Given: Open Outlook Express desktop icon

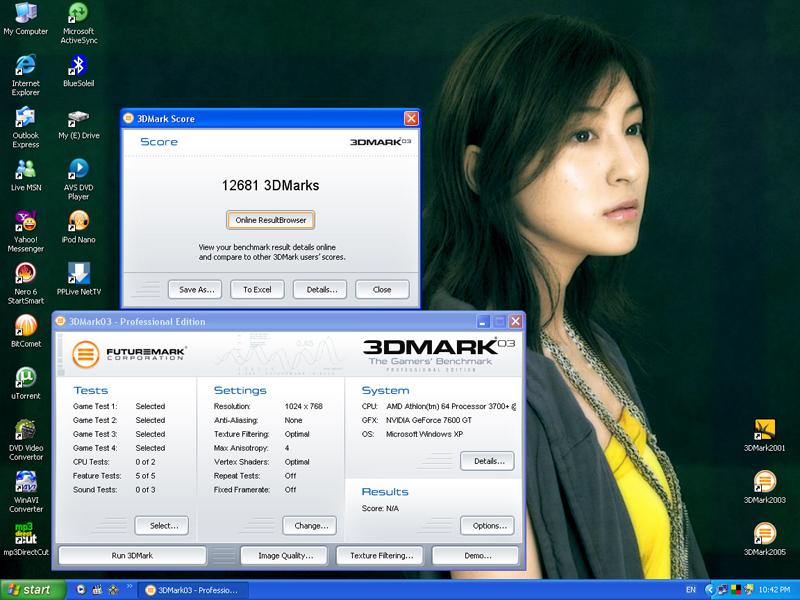Looking at the screenshot, I should tap(26, 128).
